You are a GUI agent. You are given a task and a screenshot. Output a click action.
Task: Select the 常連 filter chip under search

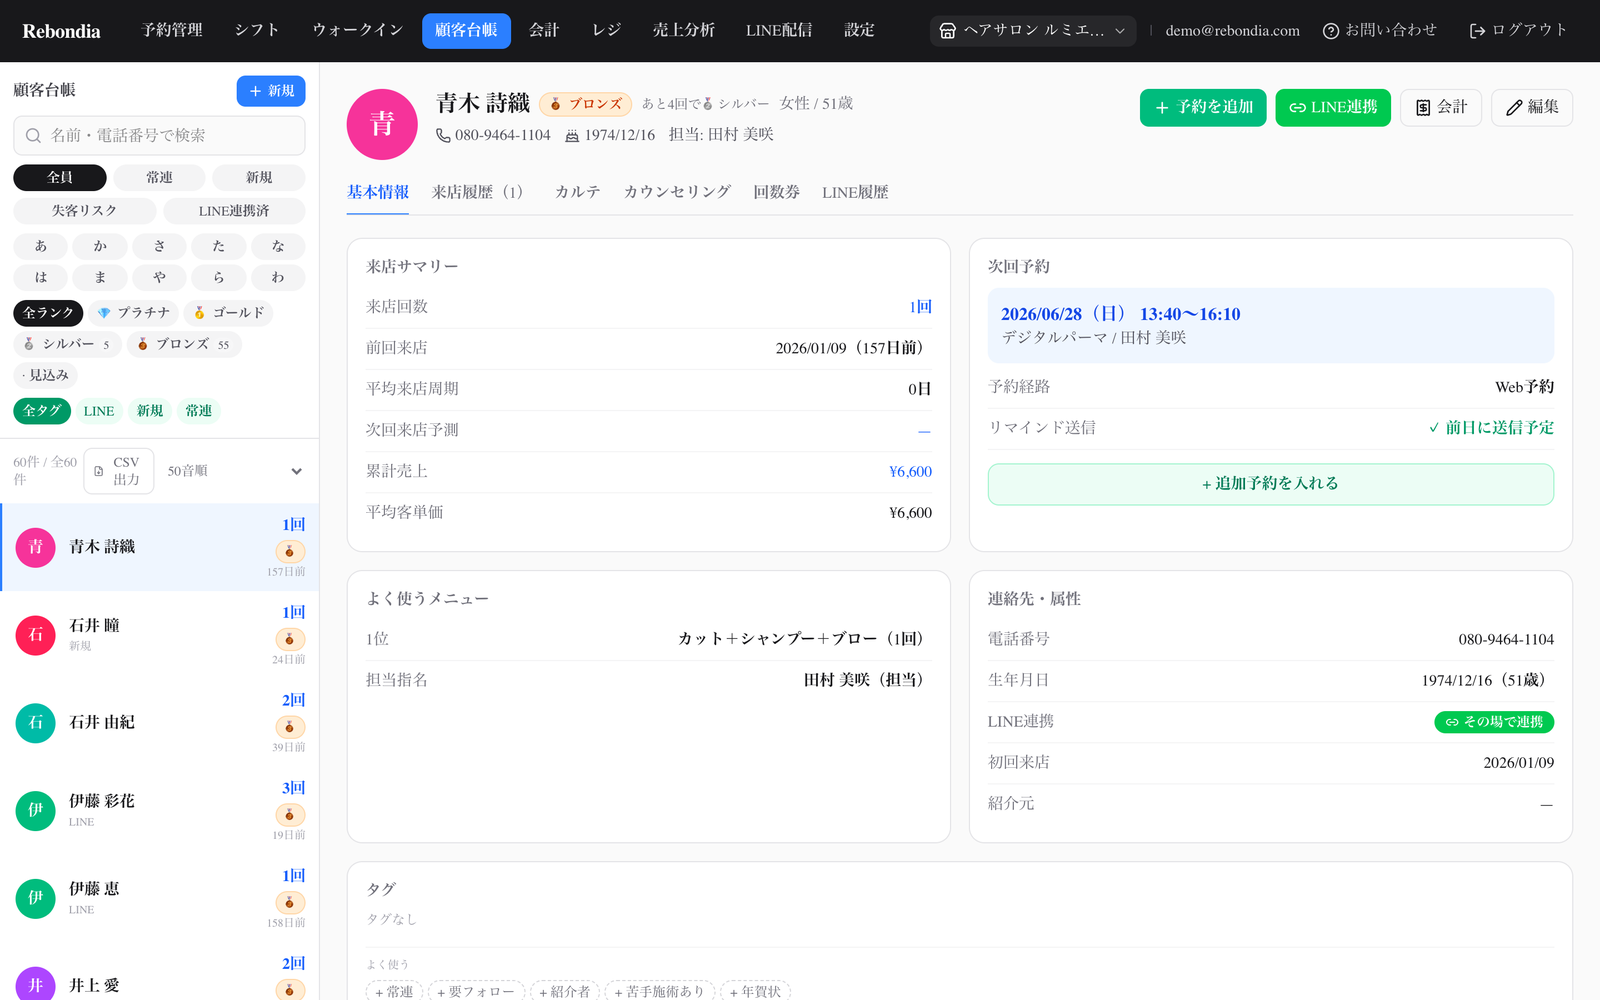[x=159, y=177]
